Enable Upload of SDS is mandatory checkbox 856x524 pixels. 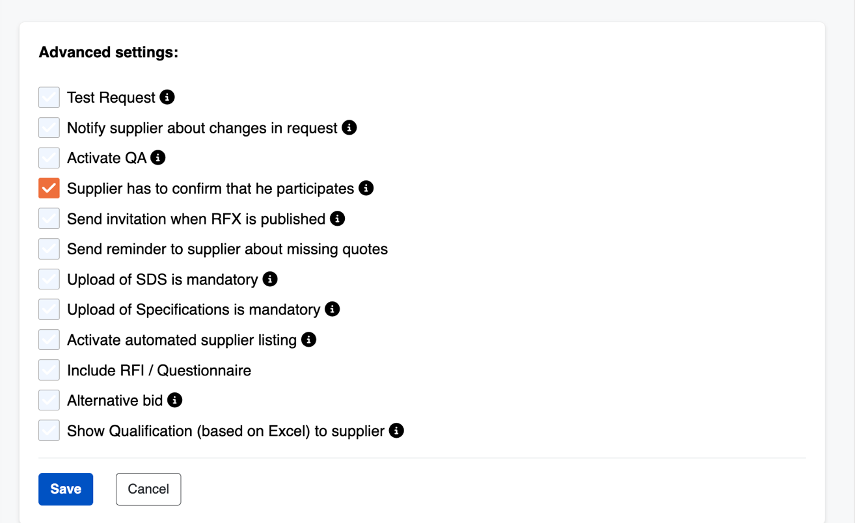point(49,279)
